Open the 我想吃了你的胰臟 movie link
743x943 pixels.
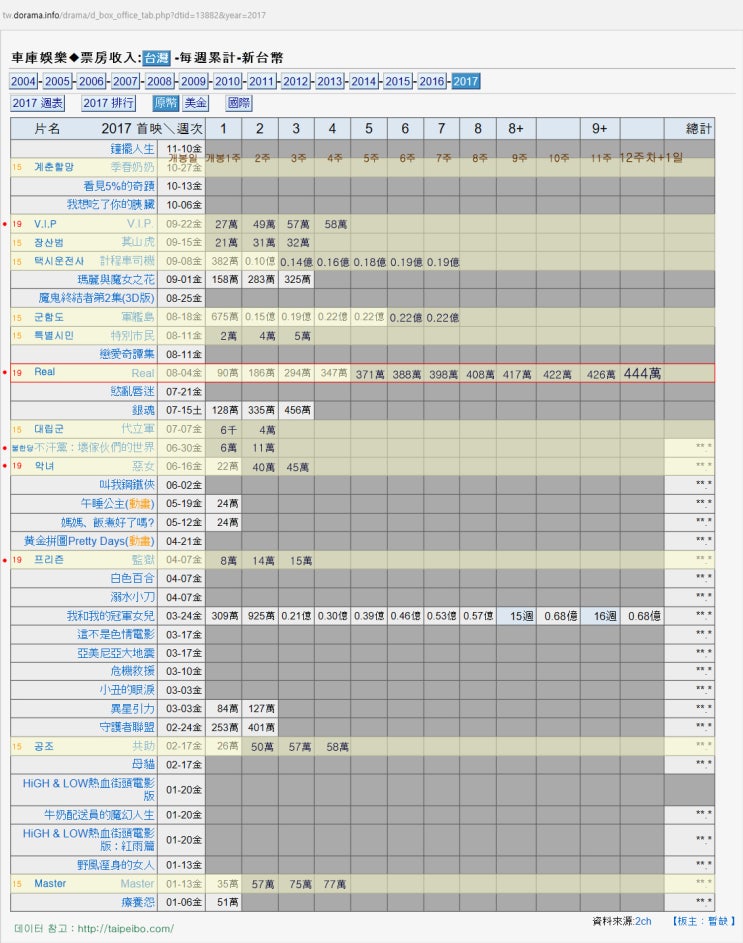point(111,204)
